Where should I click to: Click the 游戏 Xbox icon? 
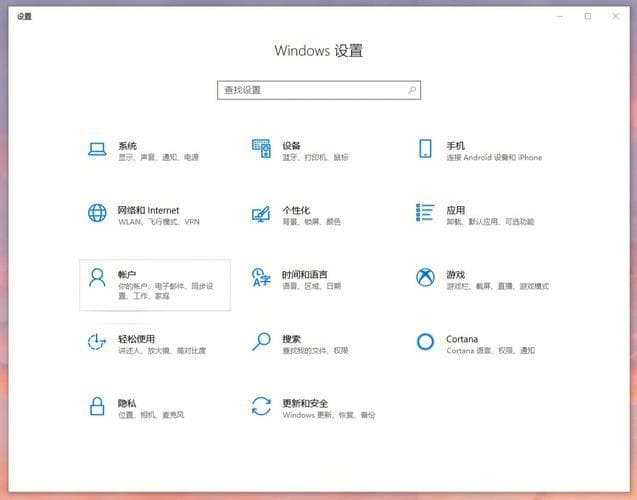[x=425, y=277]
